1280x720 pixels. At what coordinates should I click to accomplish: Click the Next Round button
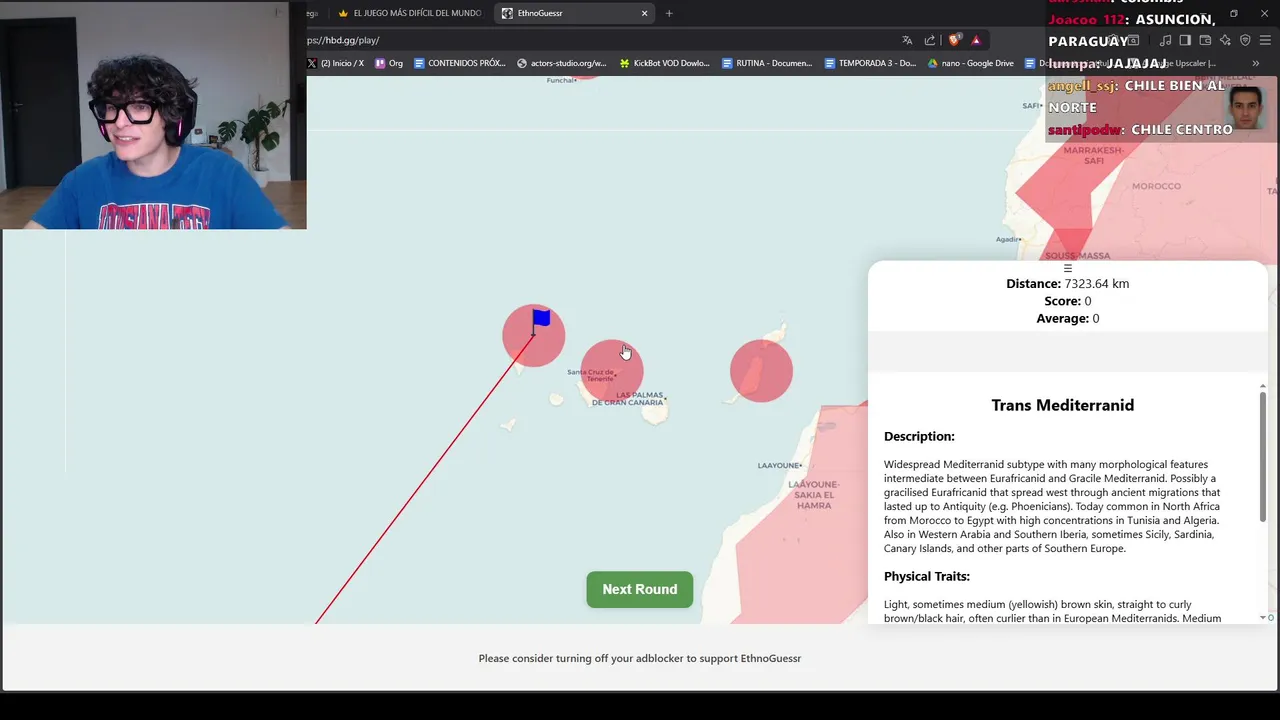tap(640, 589)
